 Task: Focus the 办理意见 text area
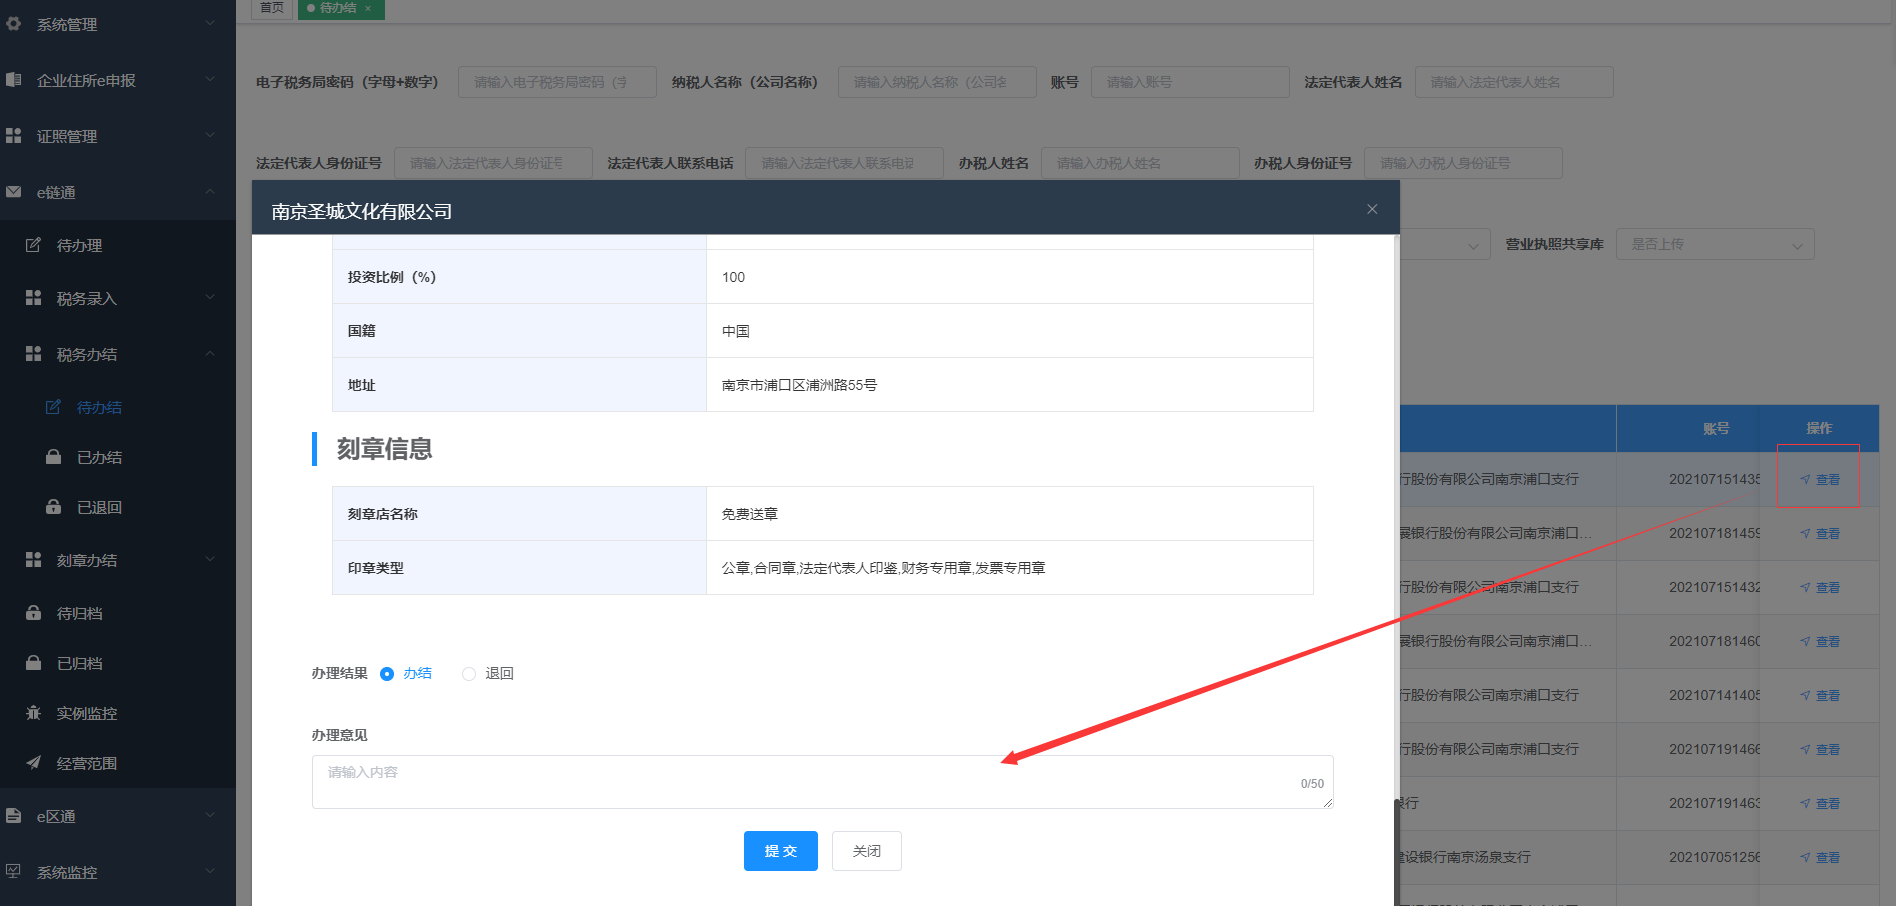click(823, 782)
